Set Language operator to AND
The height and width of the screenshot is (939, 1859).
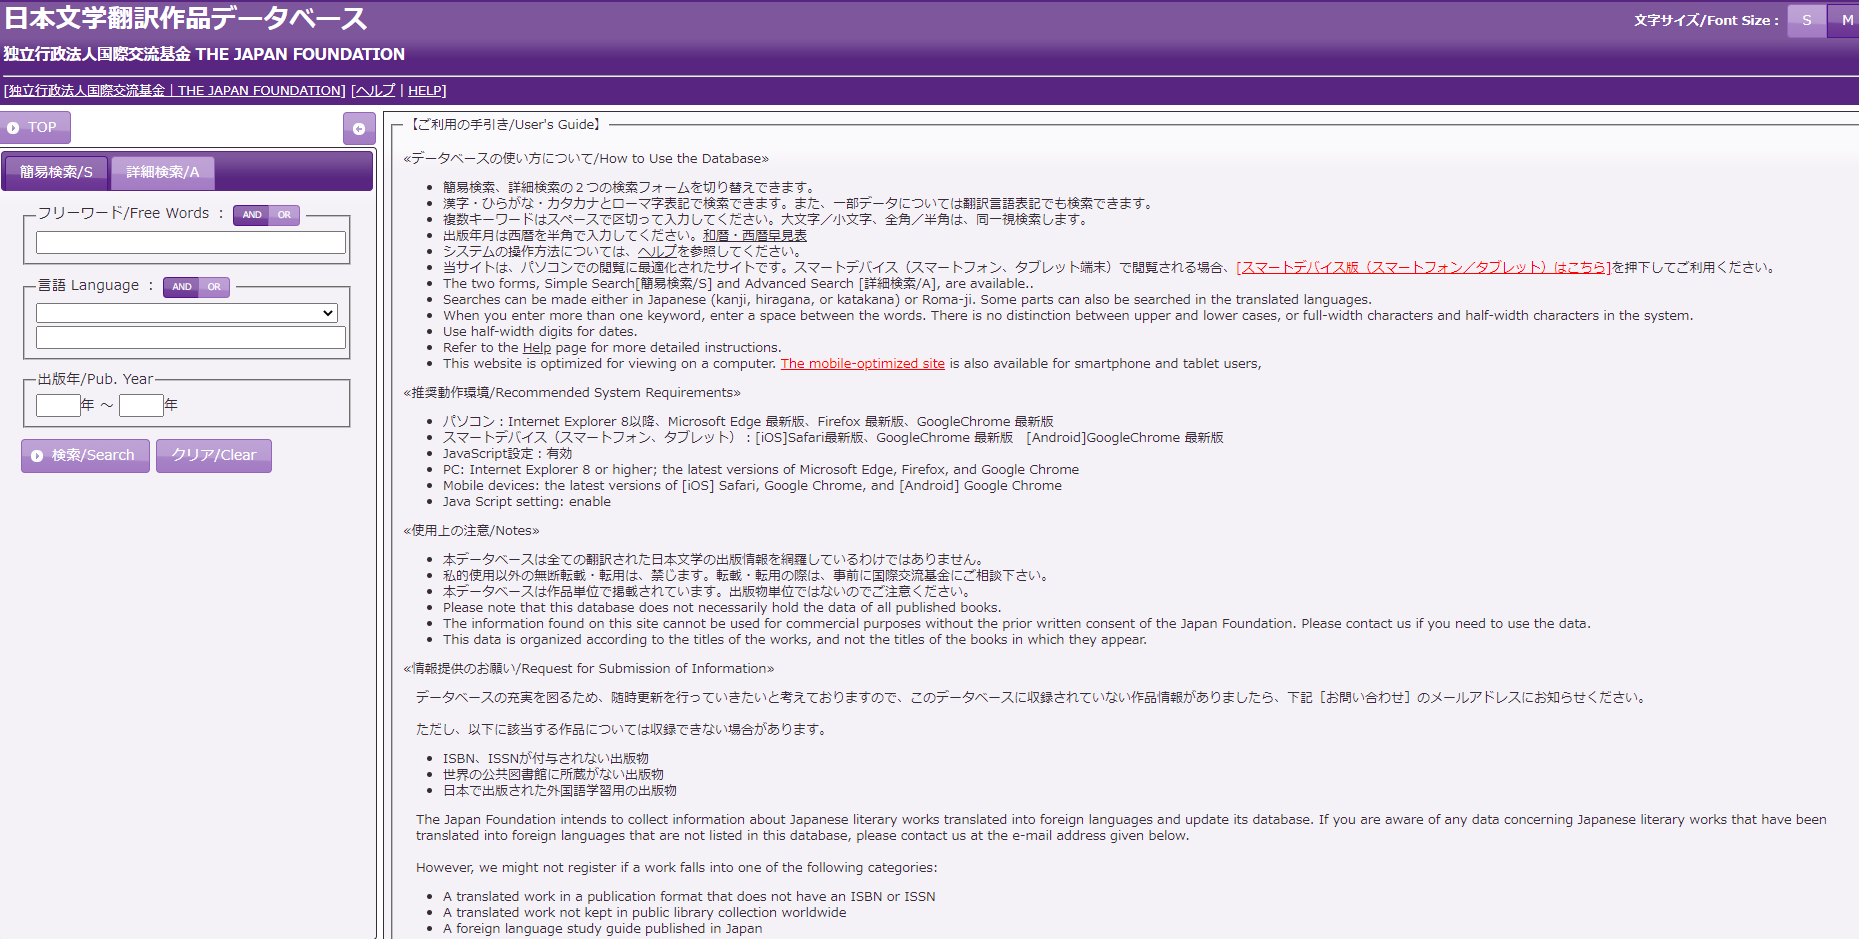tap(181, 287)
